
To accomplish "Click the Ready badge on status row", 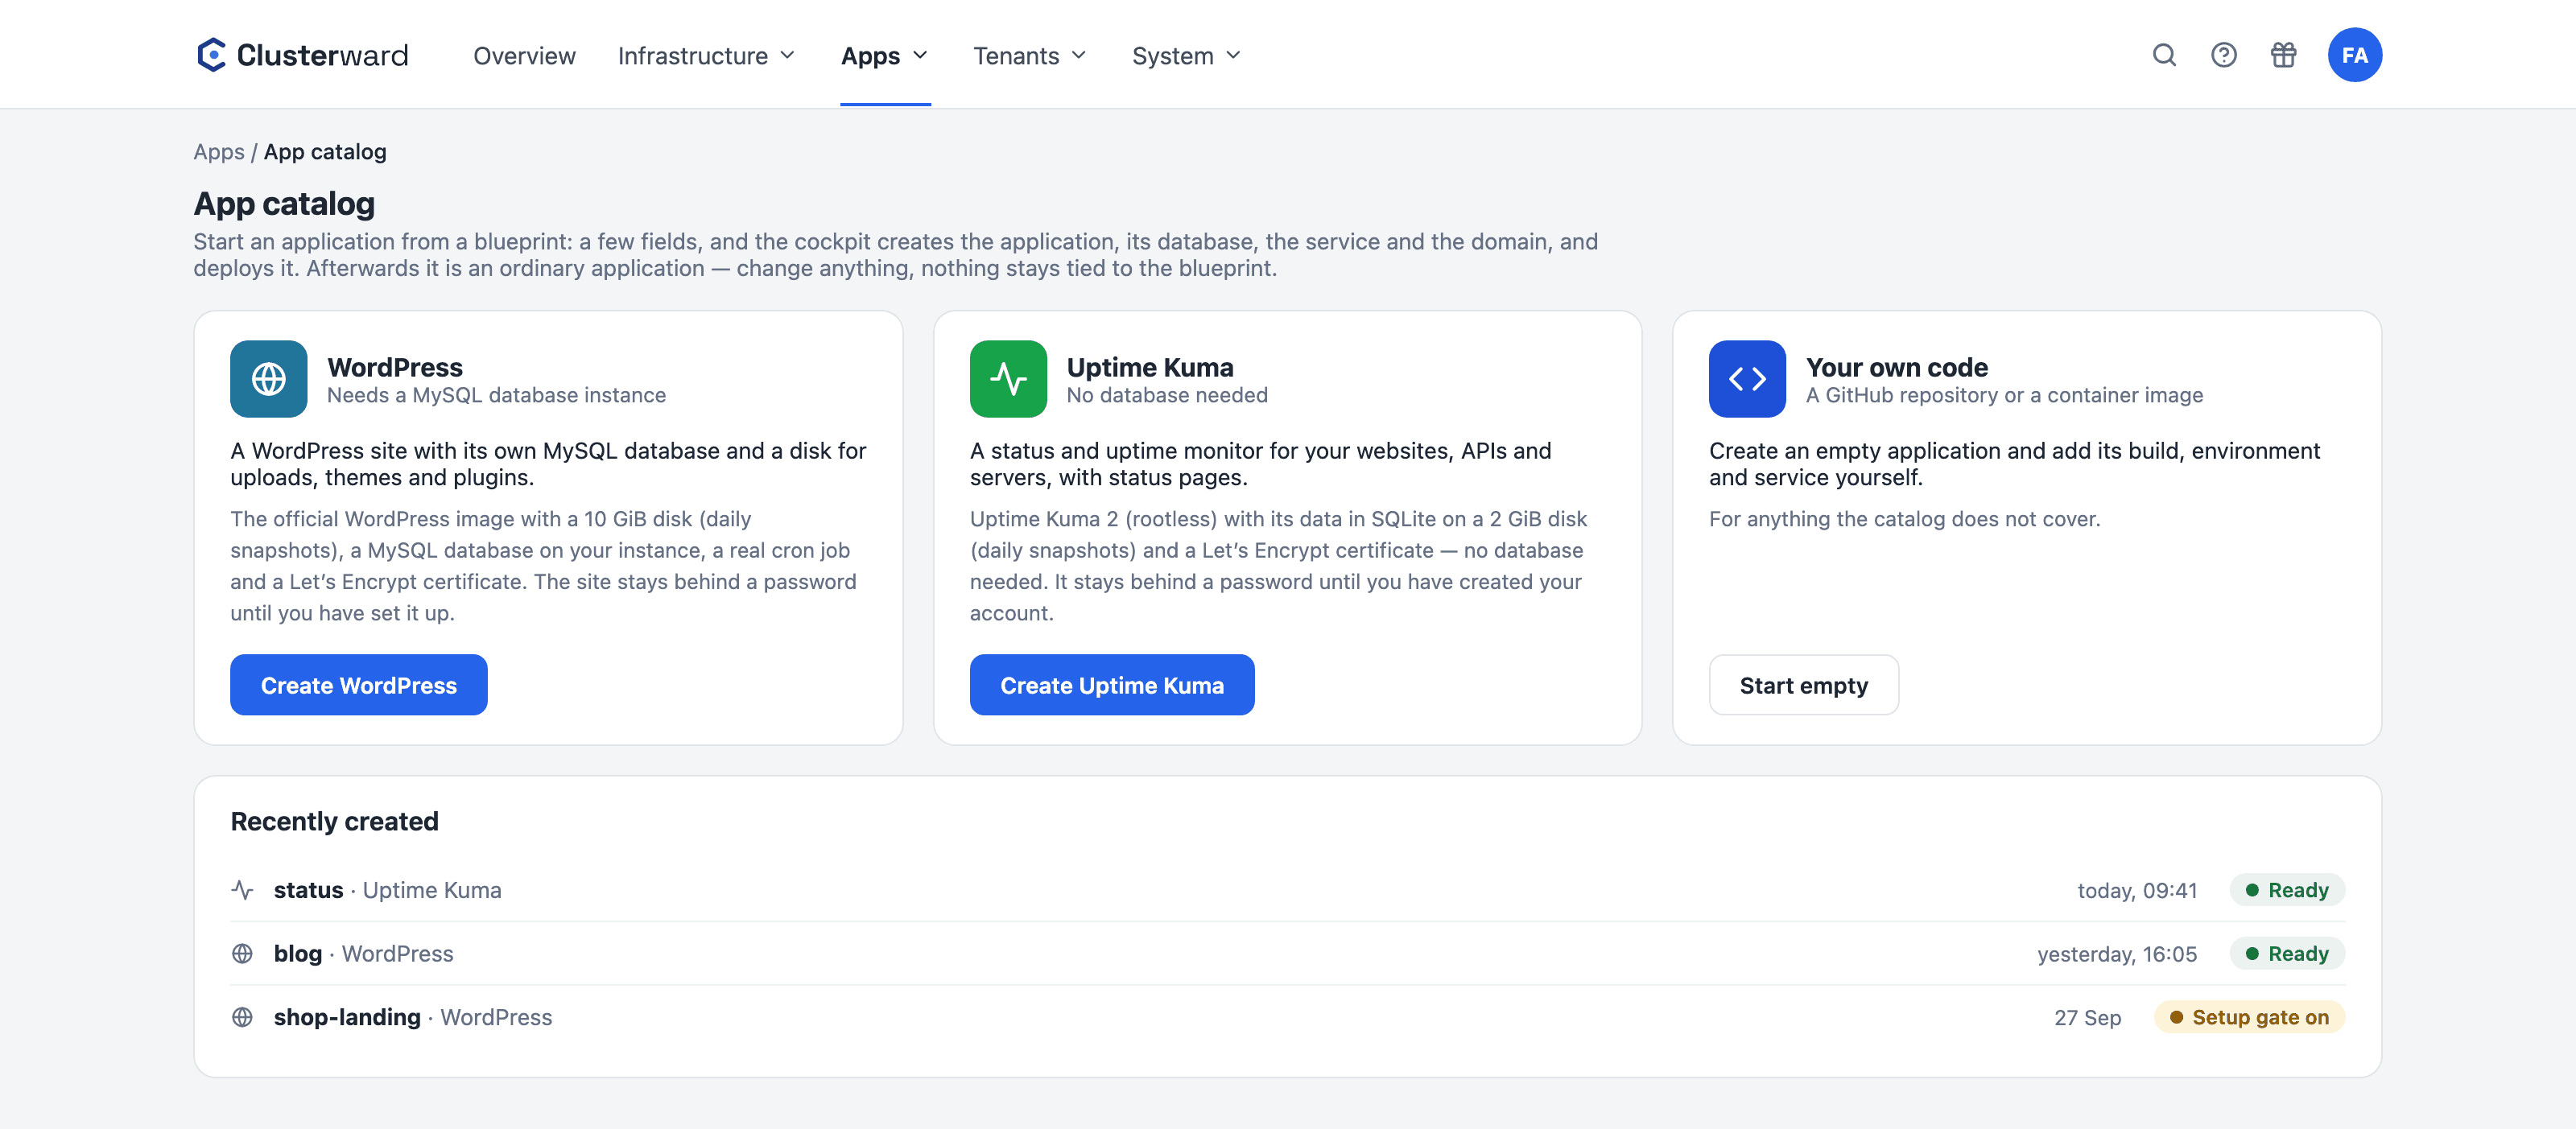I will [x=2287, y=889].
